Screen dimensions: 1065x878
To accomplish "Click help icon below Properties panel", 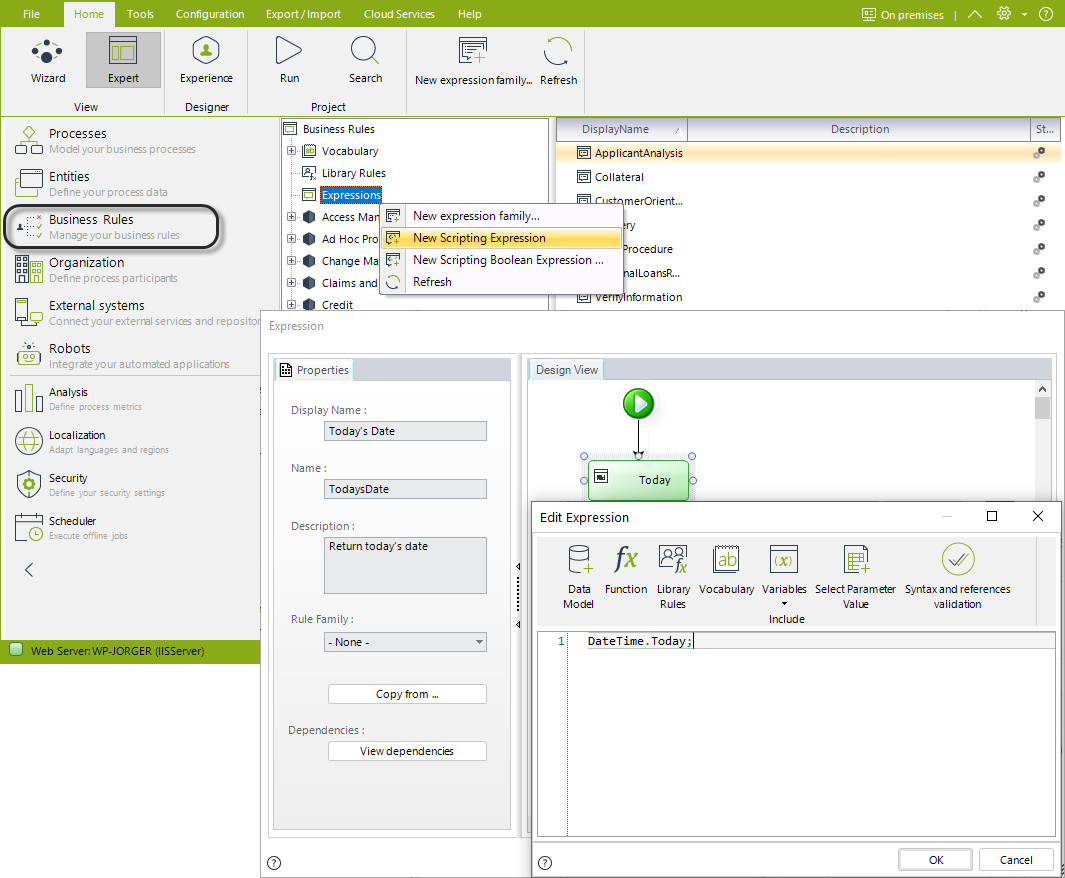I will coord(274,862).
